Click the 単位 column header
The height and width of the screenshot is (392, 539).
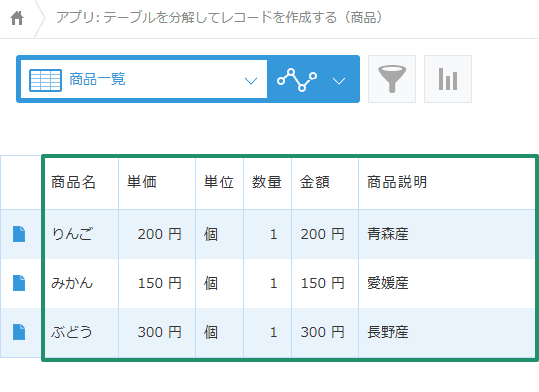pos(220,183)
